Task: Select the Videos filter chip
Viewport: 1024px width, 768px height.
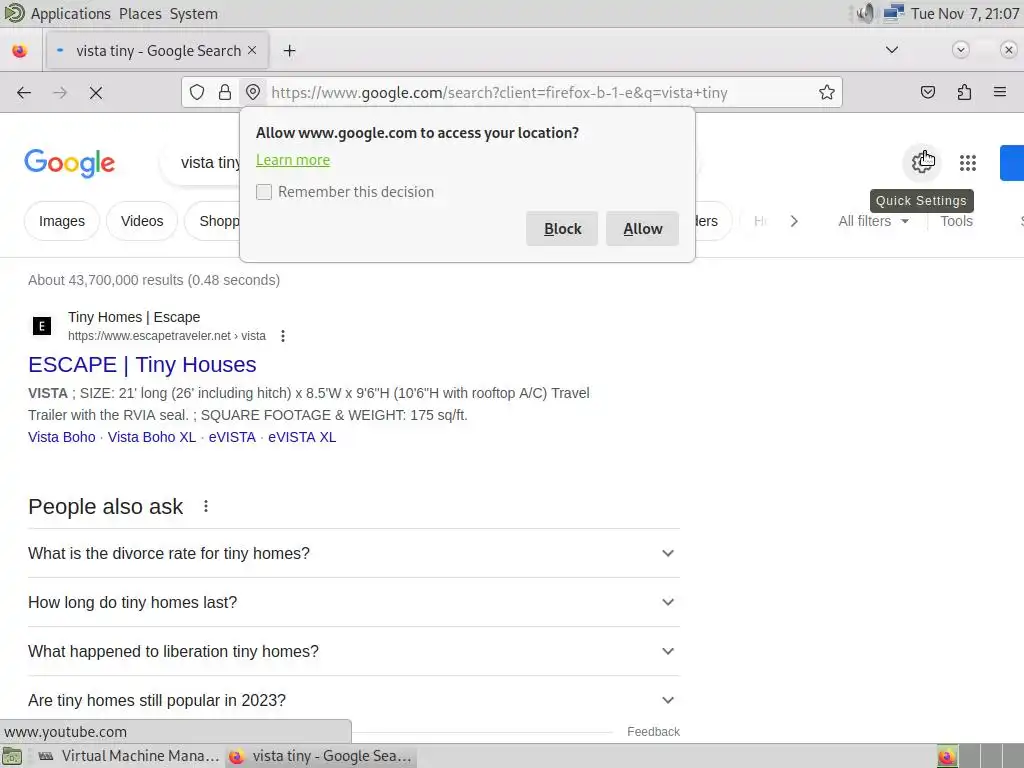Action: click(x=142, y=221)
